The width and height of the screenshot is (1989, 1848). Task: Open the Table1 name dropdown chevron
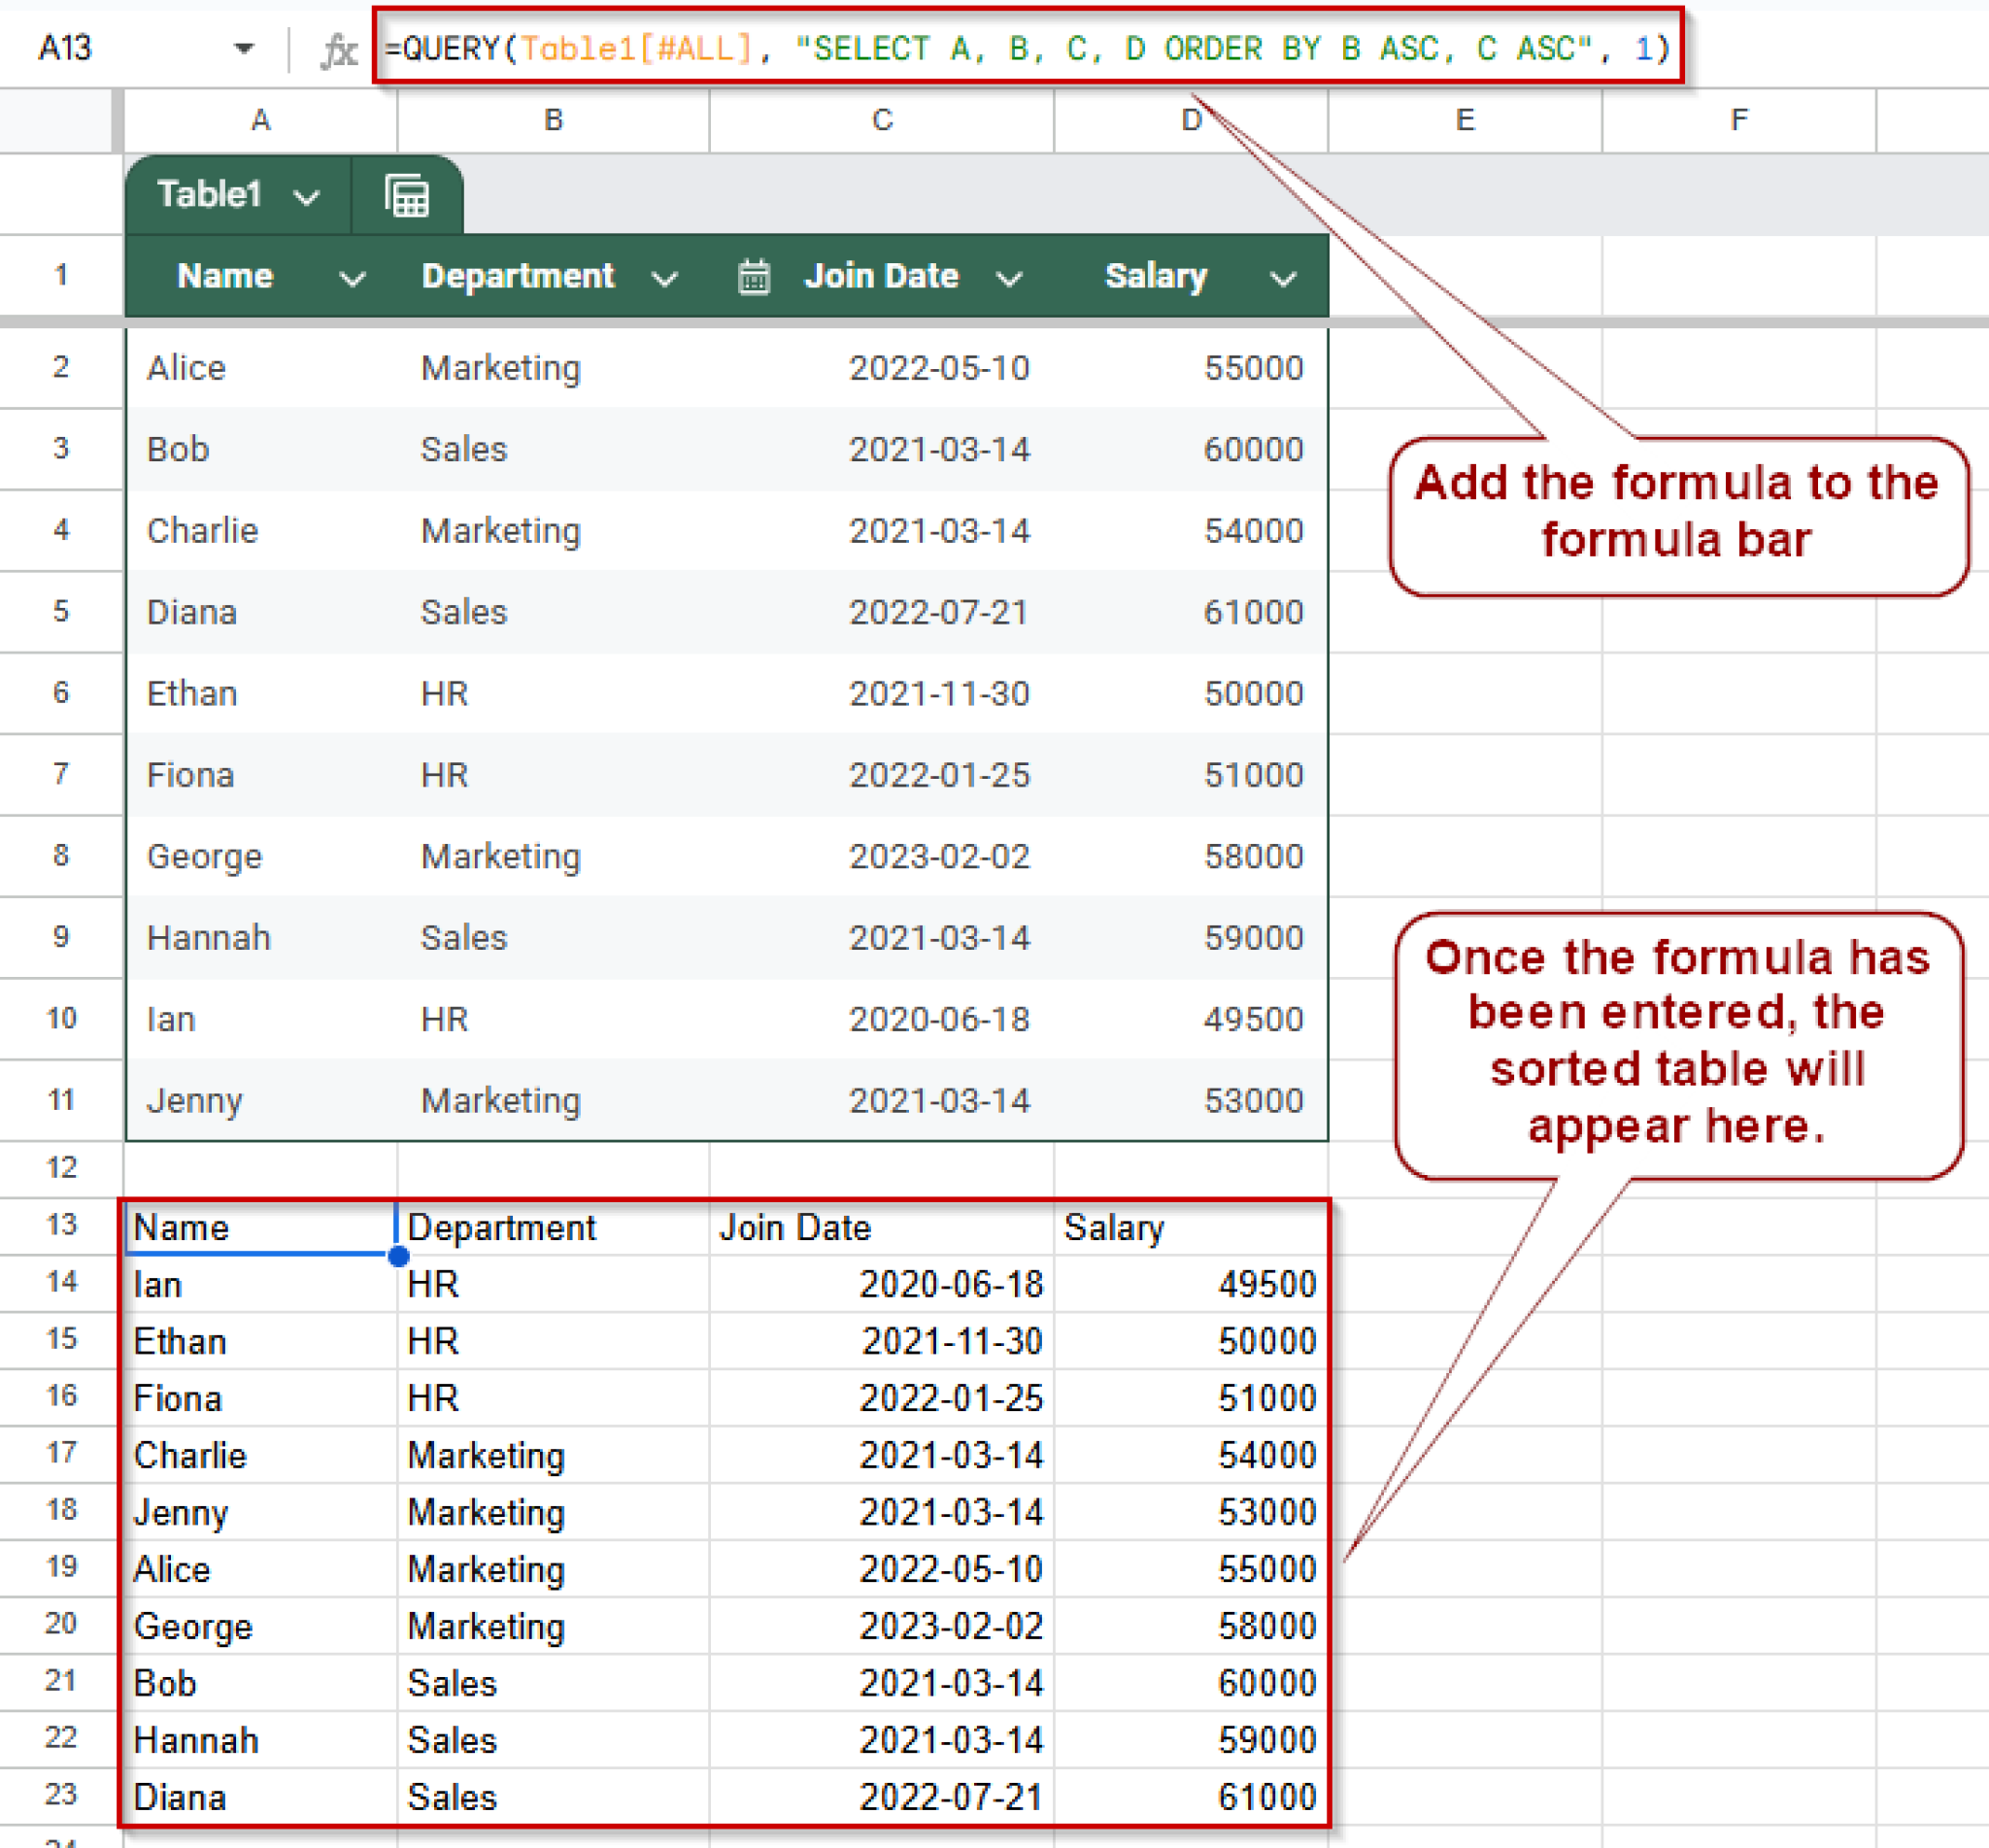click(x=307, y=196)
